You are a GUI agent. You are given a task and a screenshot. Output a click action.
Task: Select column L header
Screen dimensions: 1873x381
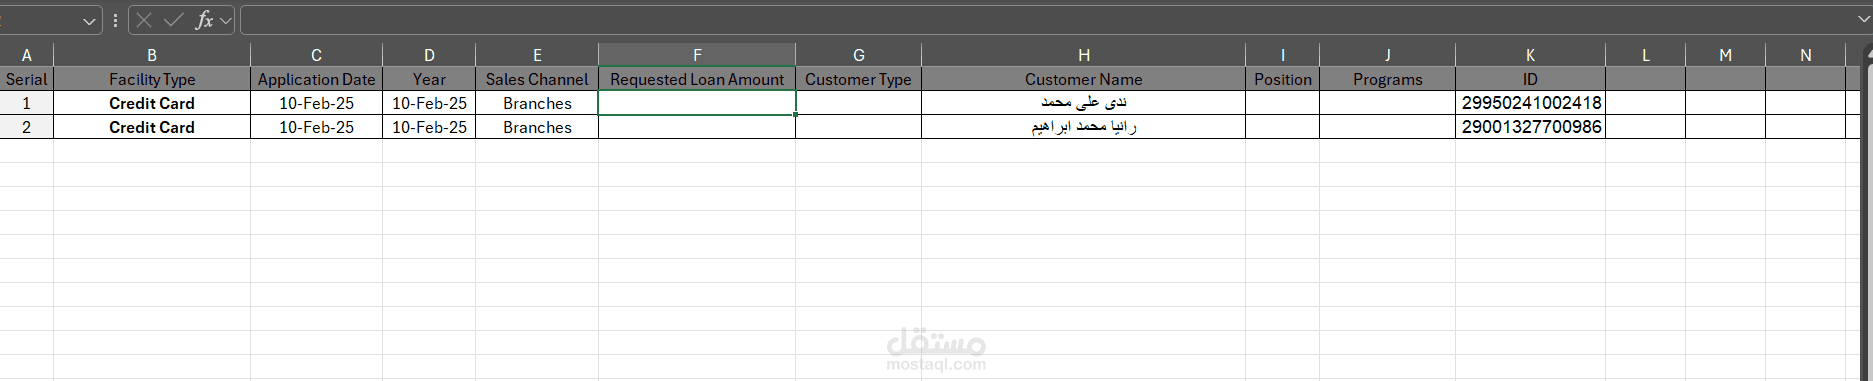pos(1646,55)
